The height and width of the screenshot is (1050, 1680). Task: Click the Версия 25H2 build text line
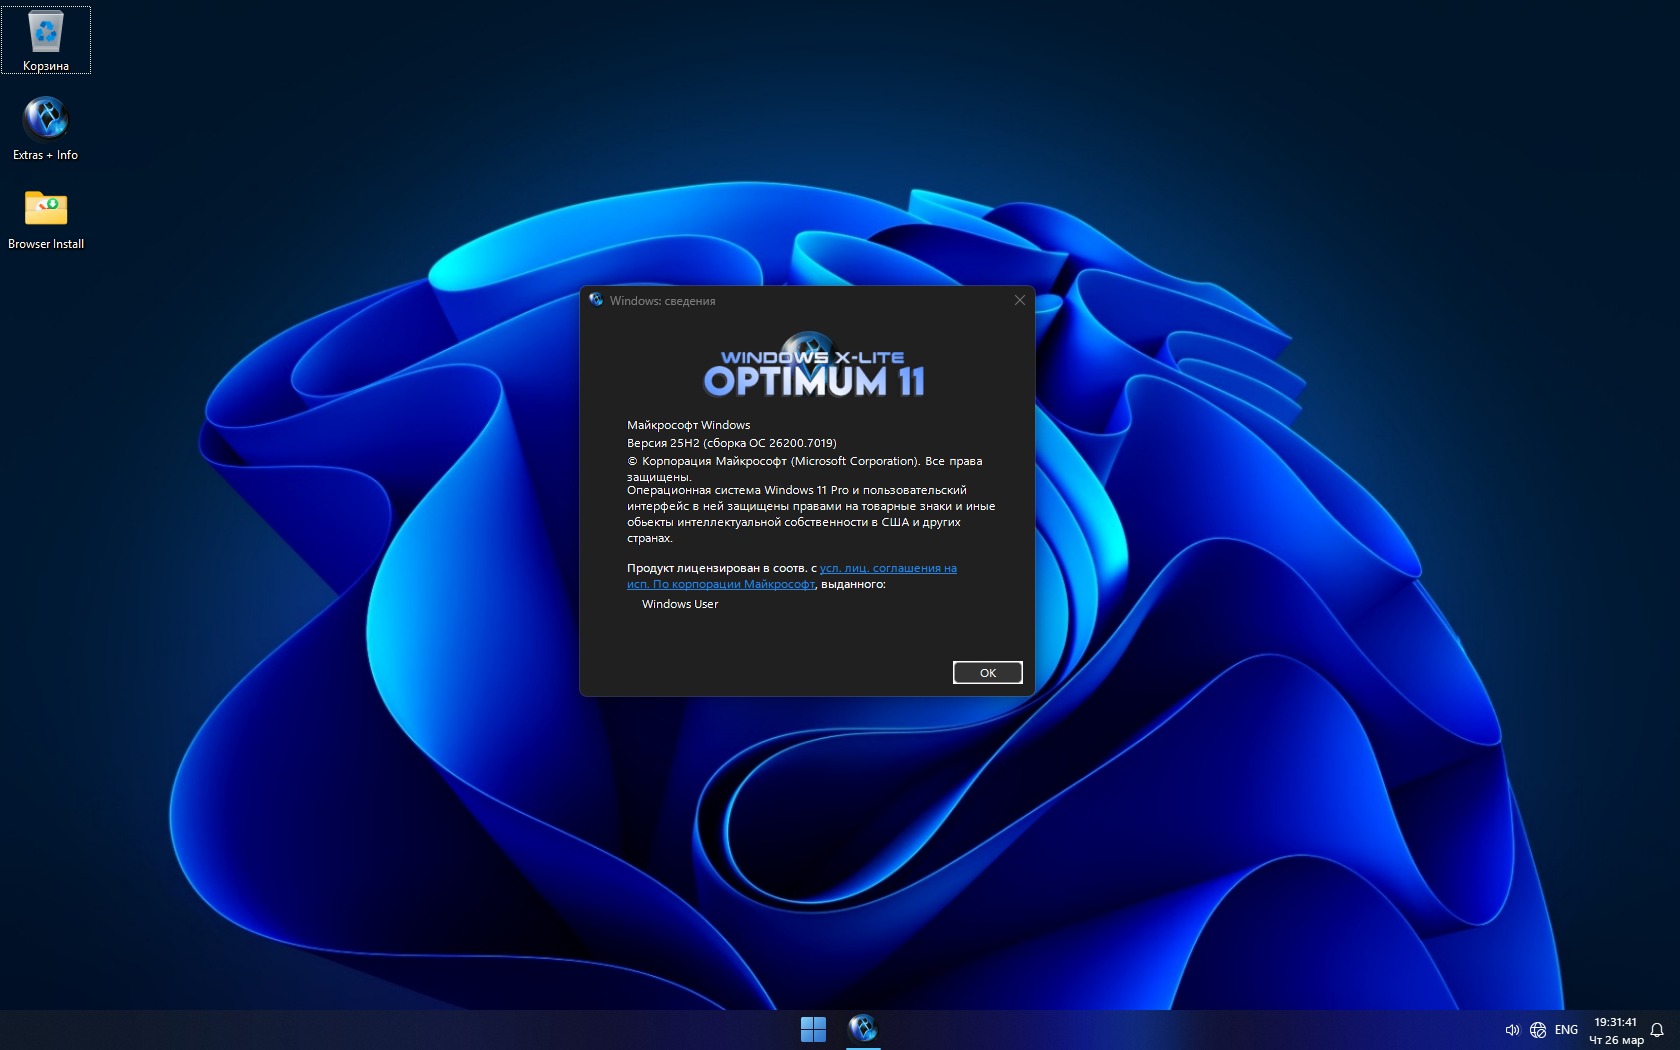tap(731, 443)
